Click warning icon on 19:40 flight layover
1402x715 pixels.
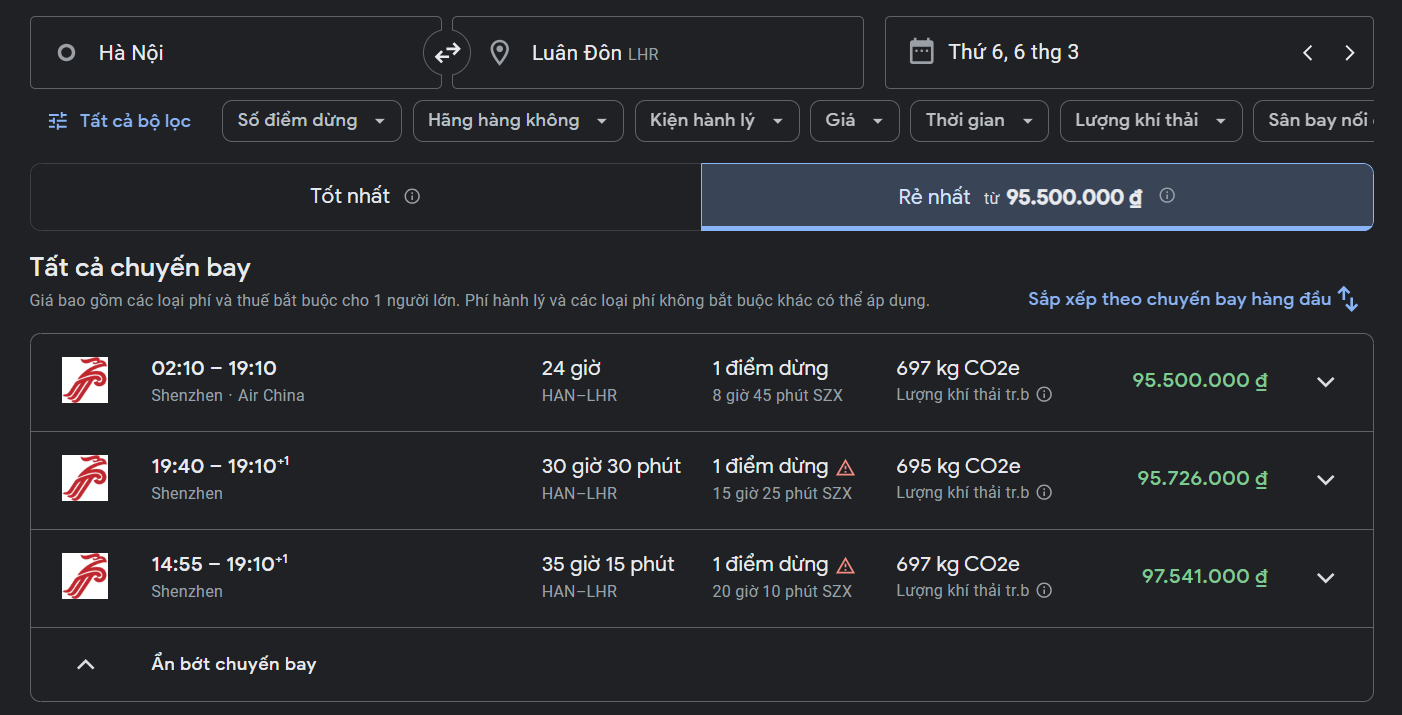point(845,467)
